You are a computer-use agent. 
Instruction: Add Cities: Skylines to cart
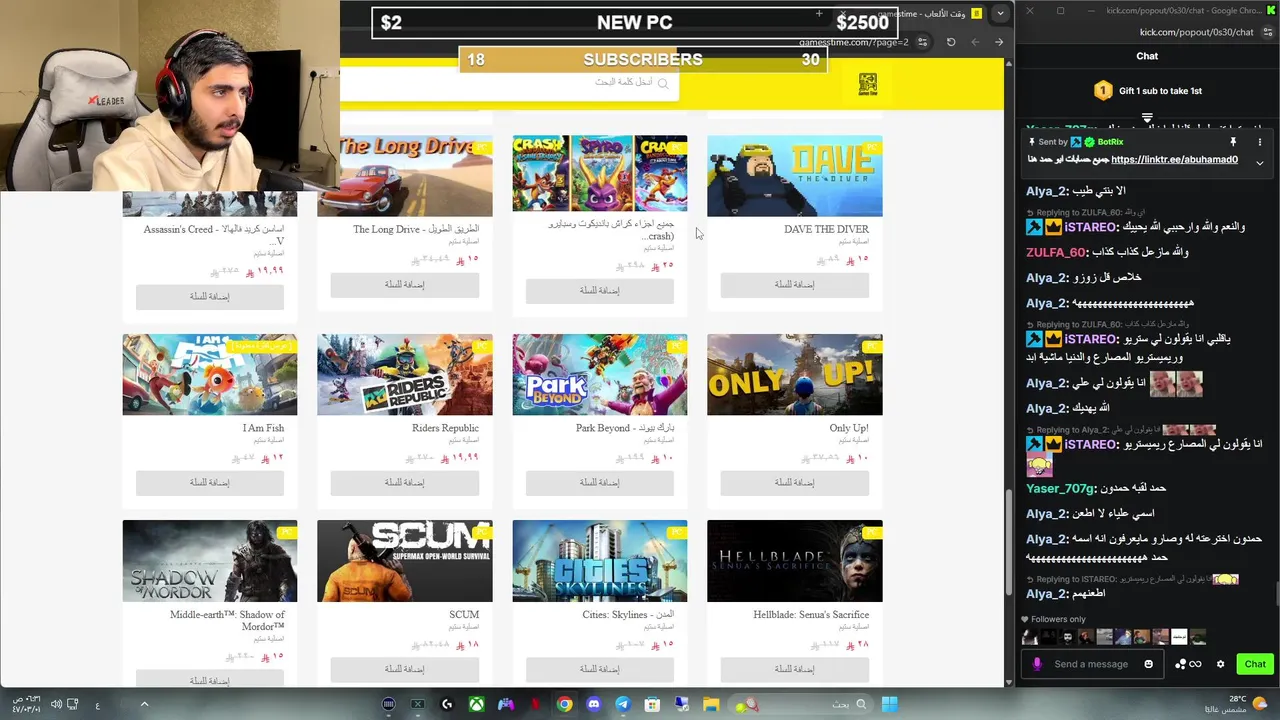click(x=599, y=669)
